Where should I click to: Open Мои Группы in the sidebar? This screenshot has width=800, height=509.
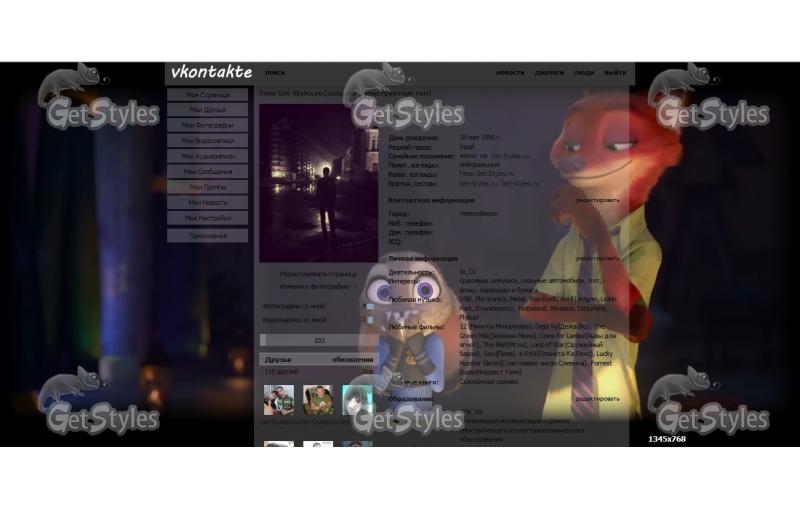tap(208, 187)
